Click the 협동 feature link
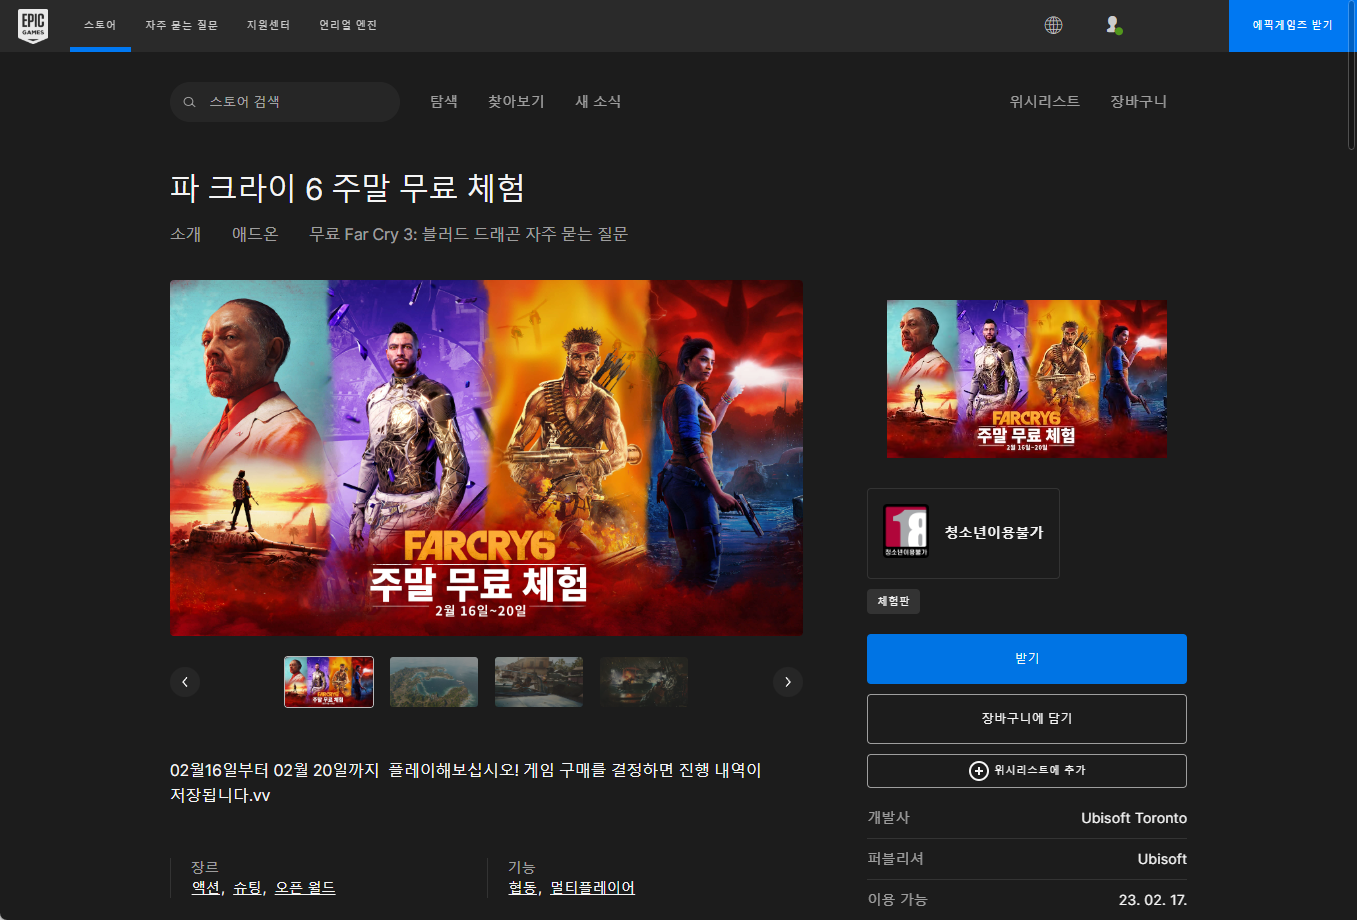Viewport: 1357px width, 920px height. pyautogui.click(x=523, y=888)
